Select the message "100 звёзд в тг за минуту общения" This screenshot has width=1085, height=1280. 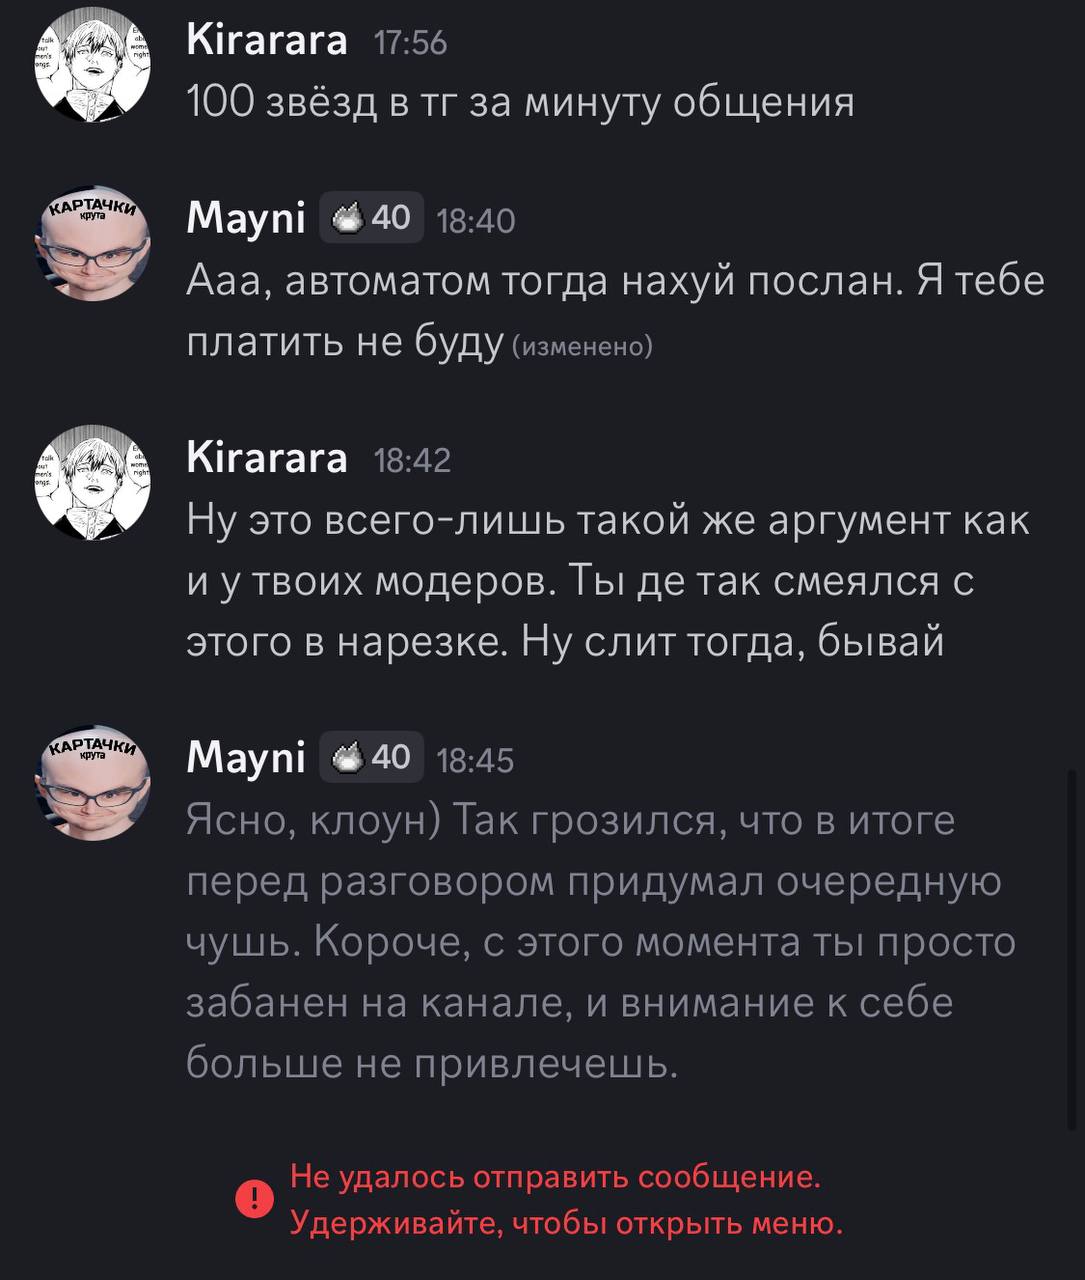tap(520, 102)
